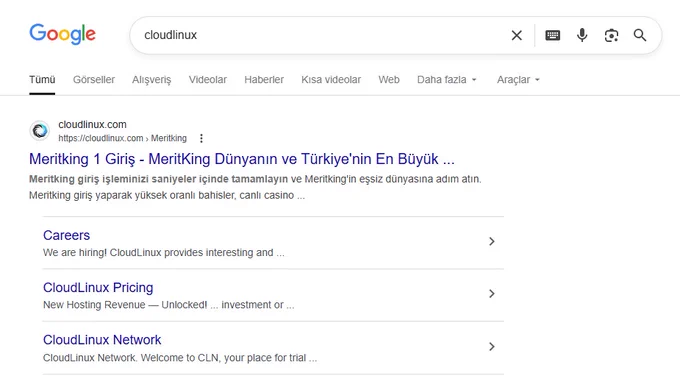Click the cloudlinux.com site favicon
The height and width of the screenshot is (376, 680).
(x=39, y=131)
